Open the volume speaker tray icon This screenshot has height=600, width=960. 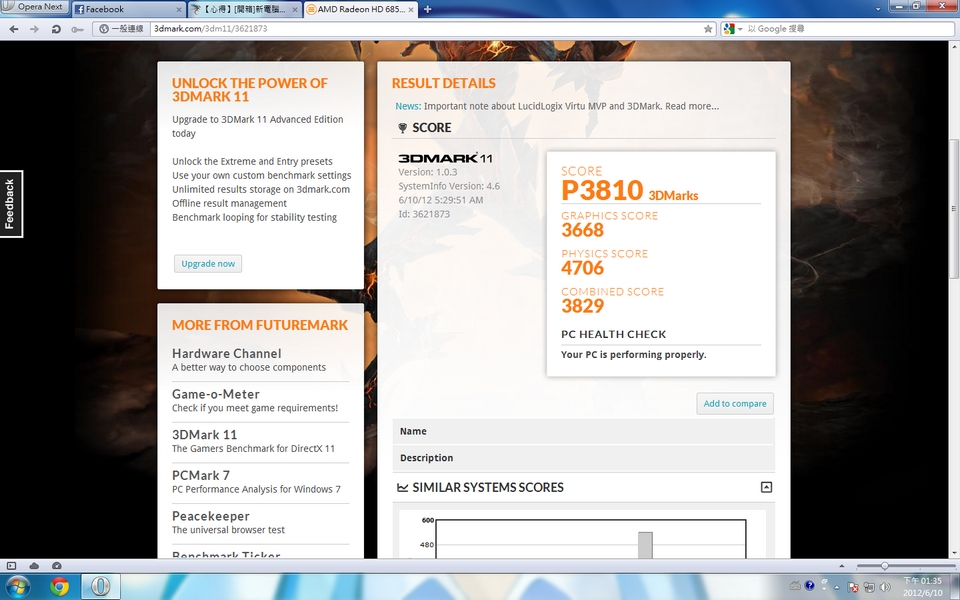click(885, 587)
